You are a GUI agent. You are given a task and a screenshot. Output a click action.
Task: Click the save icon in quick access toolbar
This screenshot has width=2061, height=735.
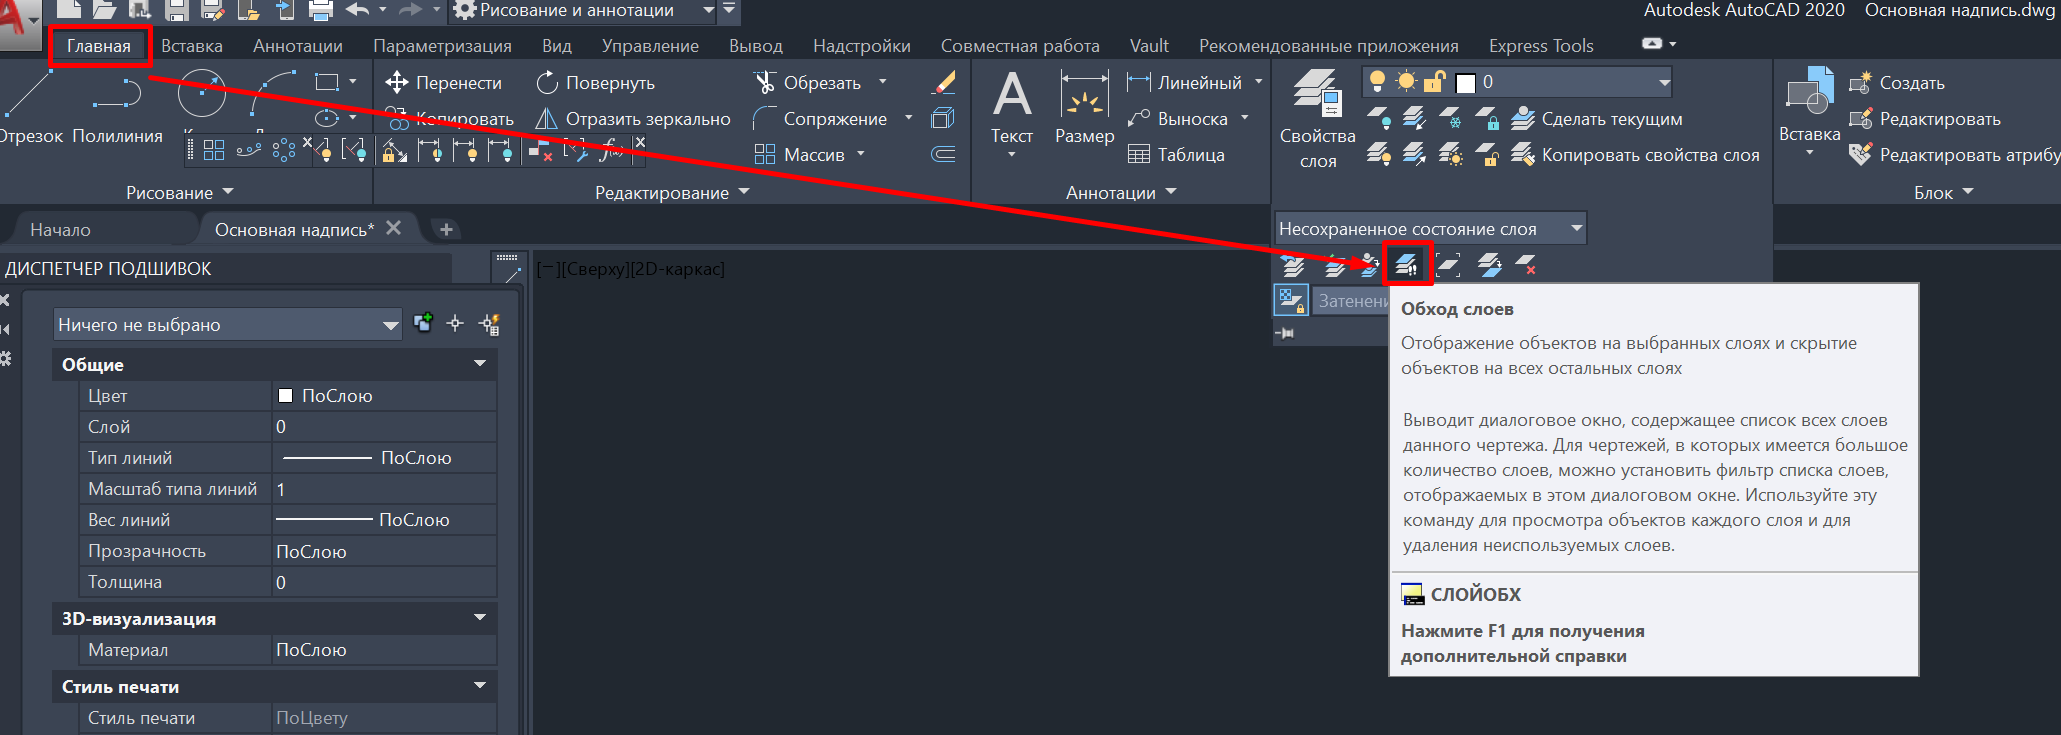pos(177,11)
